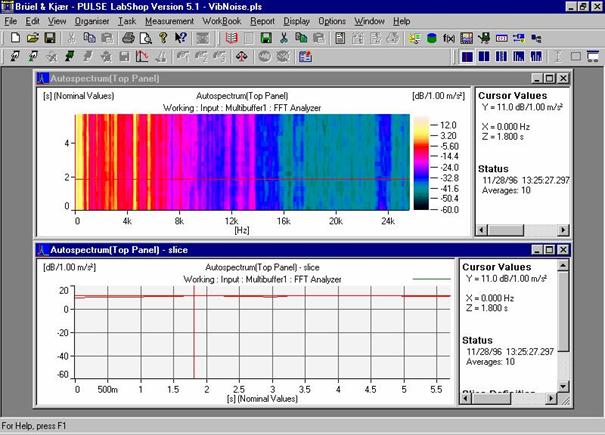Open Print Preview with the magnifier icon
Image resolution: width=605 pixels, height=435 pixels.
[144, 38]
